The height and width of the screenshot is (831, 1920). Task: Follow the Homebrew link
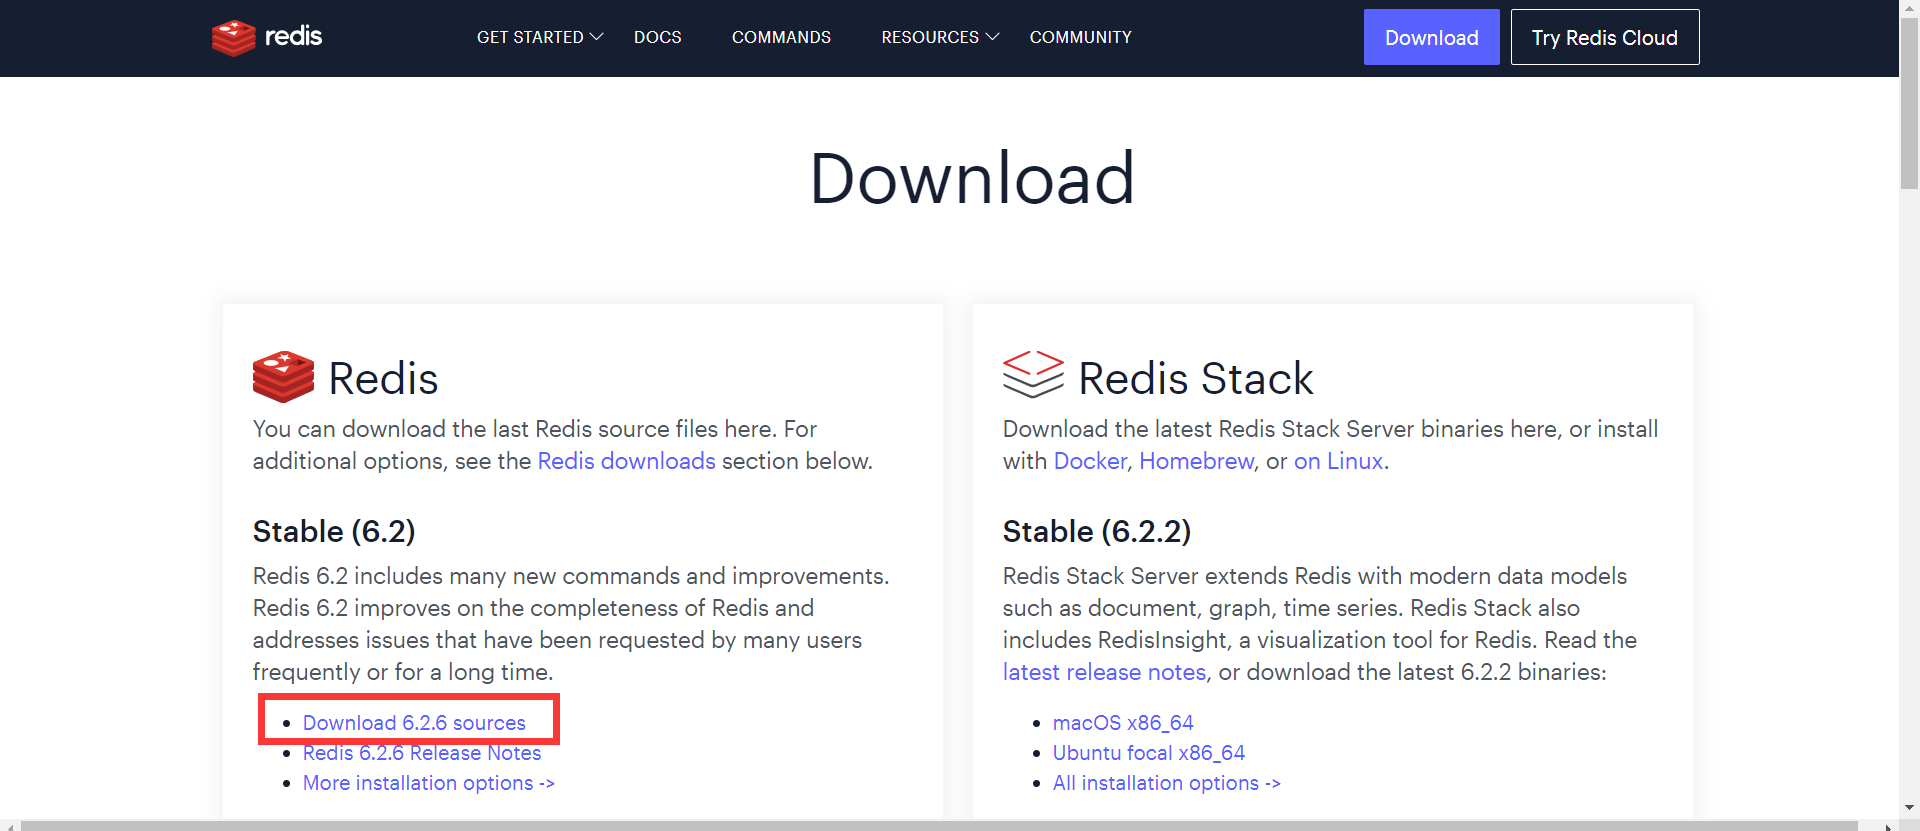pos(1196,461)
